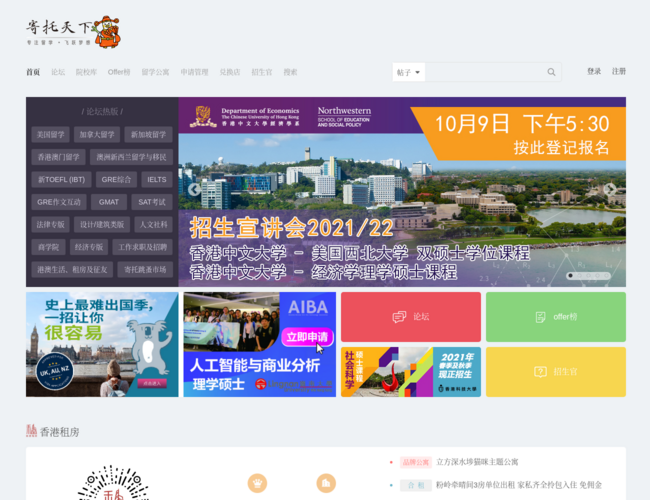Click the 香港租房 section heading
Image resolution: width=650 pixels, height=500 pixels.
[59, 432]
